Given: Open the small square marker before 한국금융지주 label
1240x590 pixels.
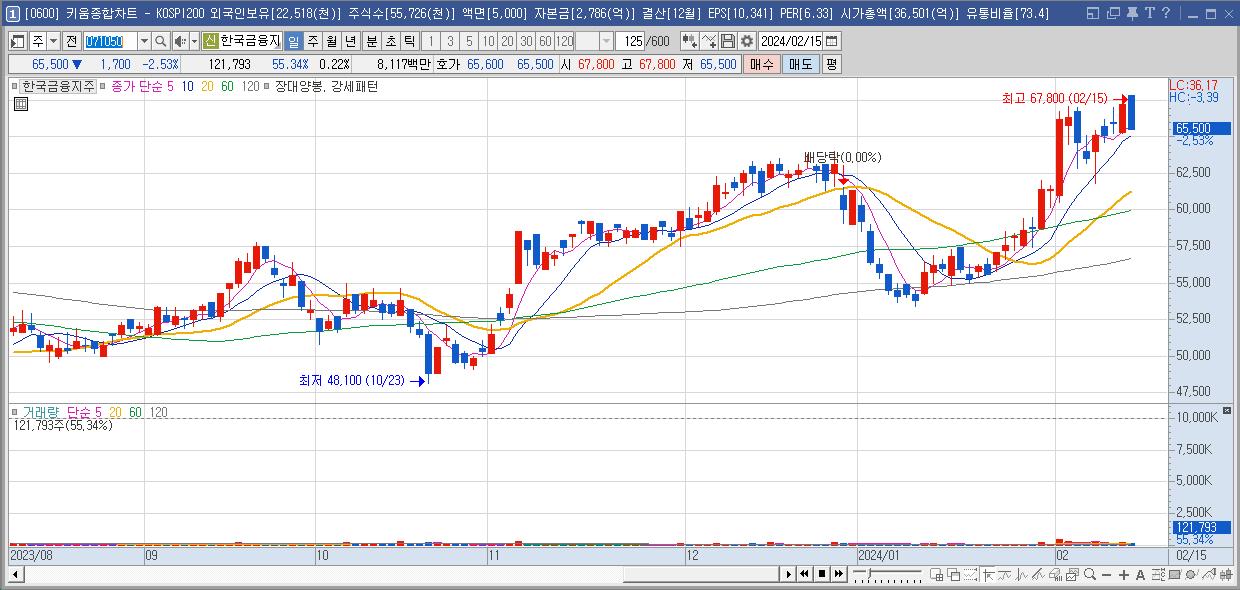Looking at the screenshot, I should click(15, 87).
